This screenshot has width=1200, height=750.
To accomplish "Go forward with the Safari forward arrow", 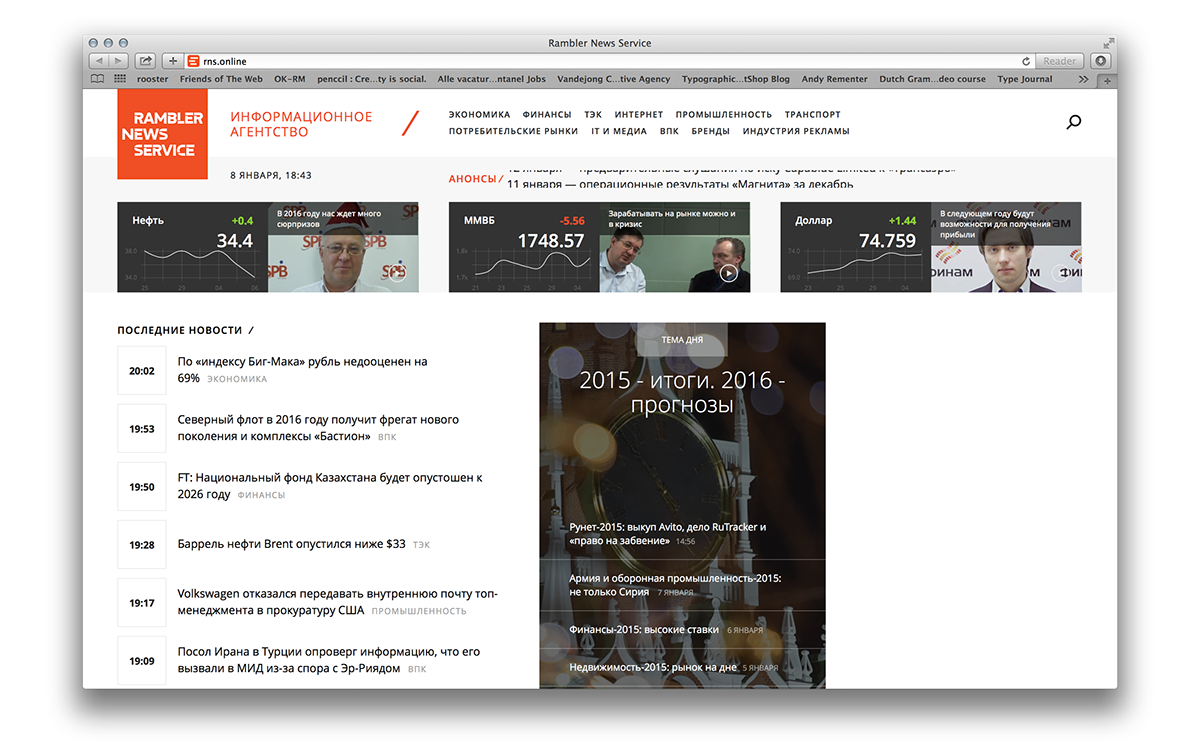I will (x=118, y=61).
